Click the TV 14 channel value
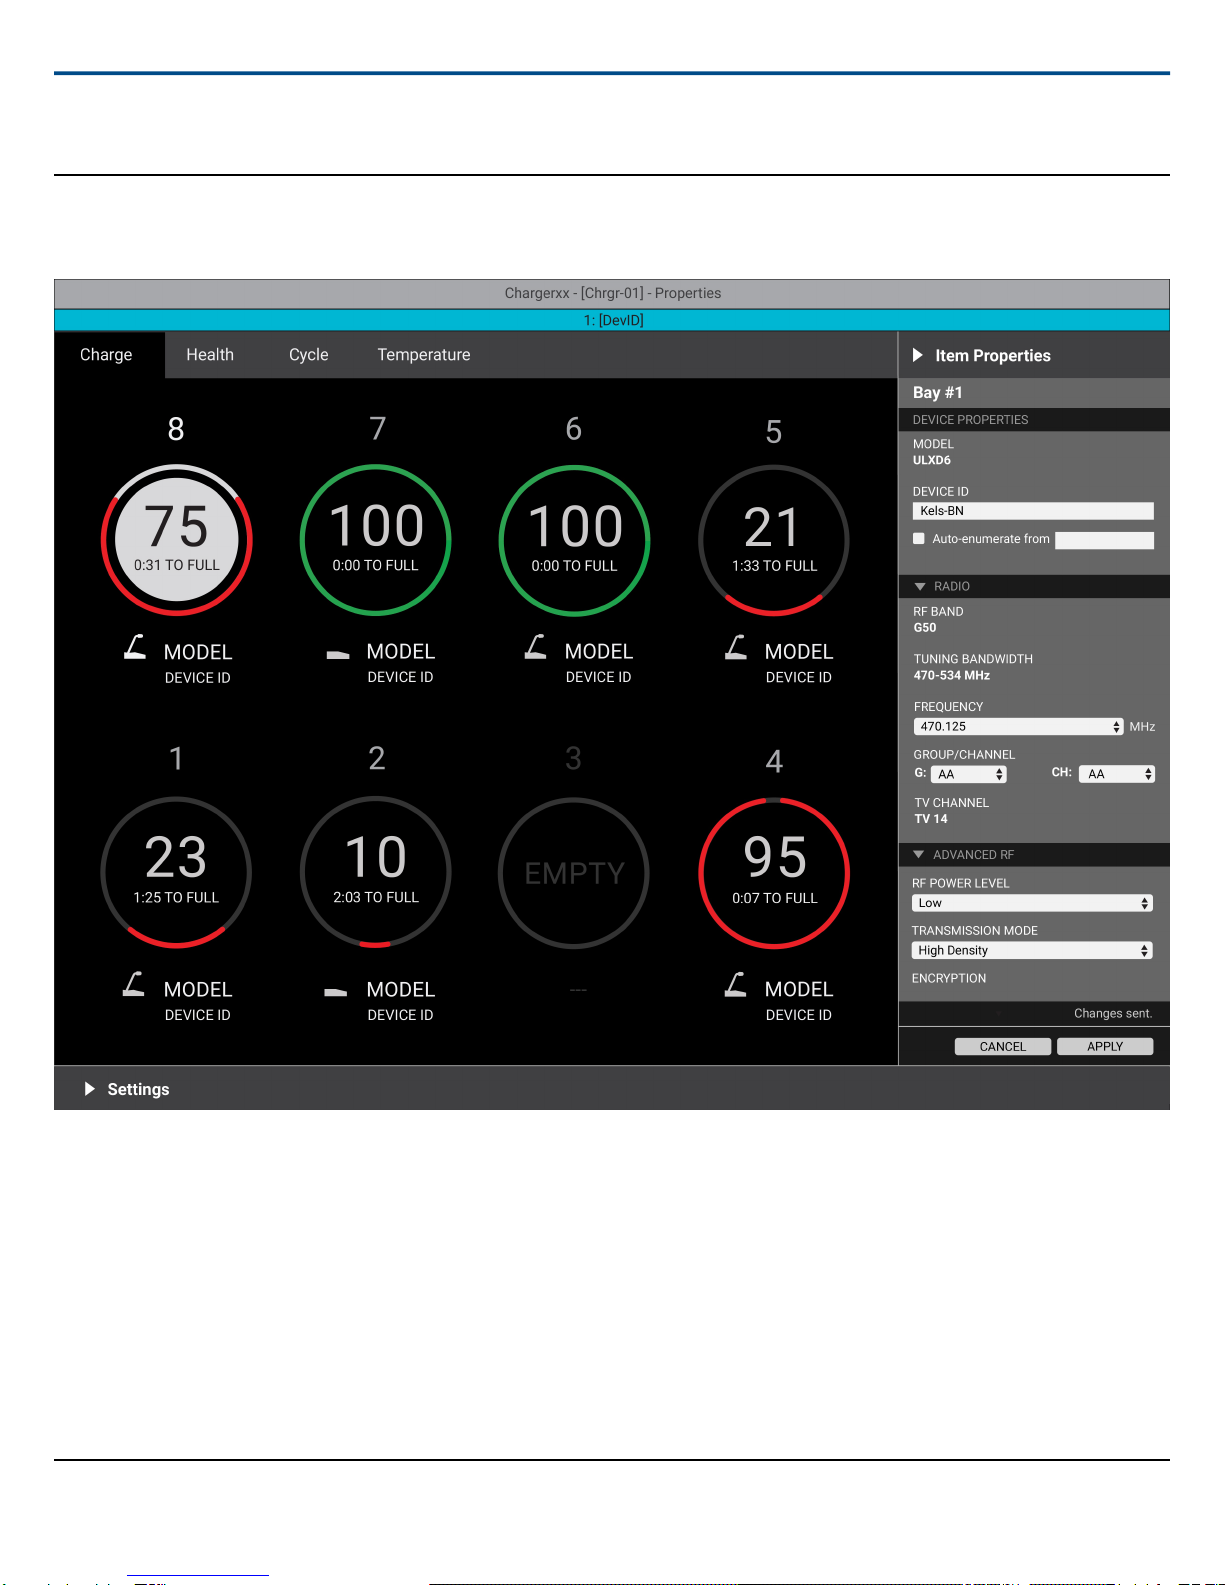The image size is (1225, 1585). coord(931,819)
